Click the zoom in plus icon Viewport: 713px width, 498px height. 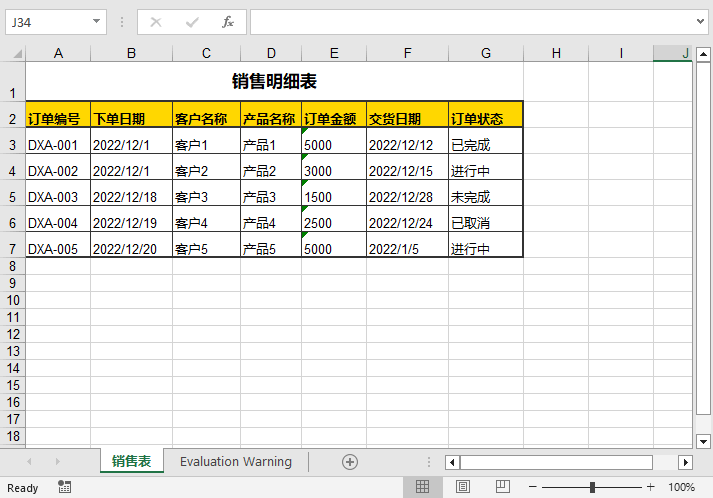(x=650, y=487)
